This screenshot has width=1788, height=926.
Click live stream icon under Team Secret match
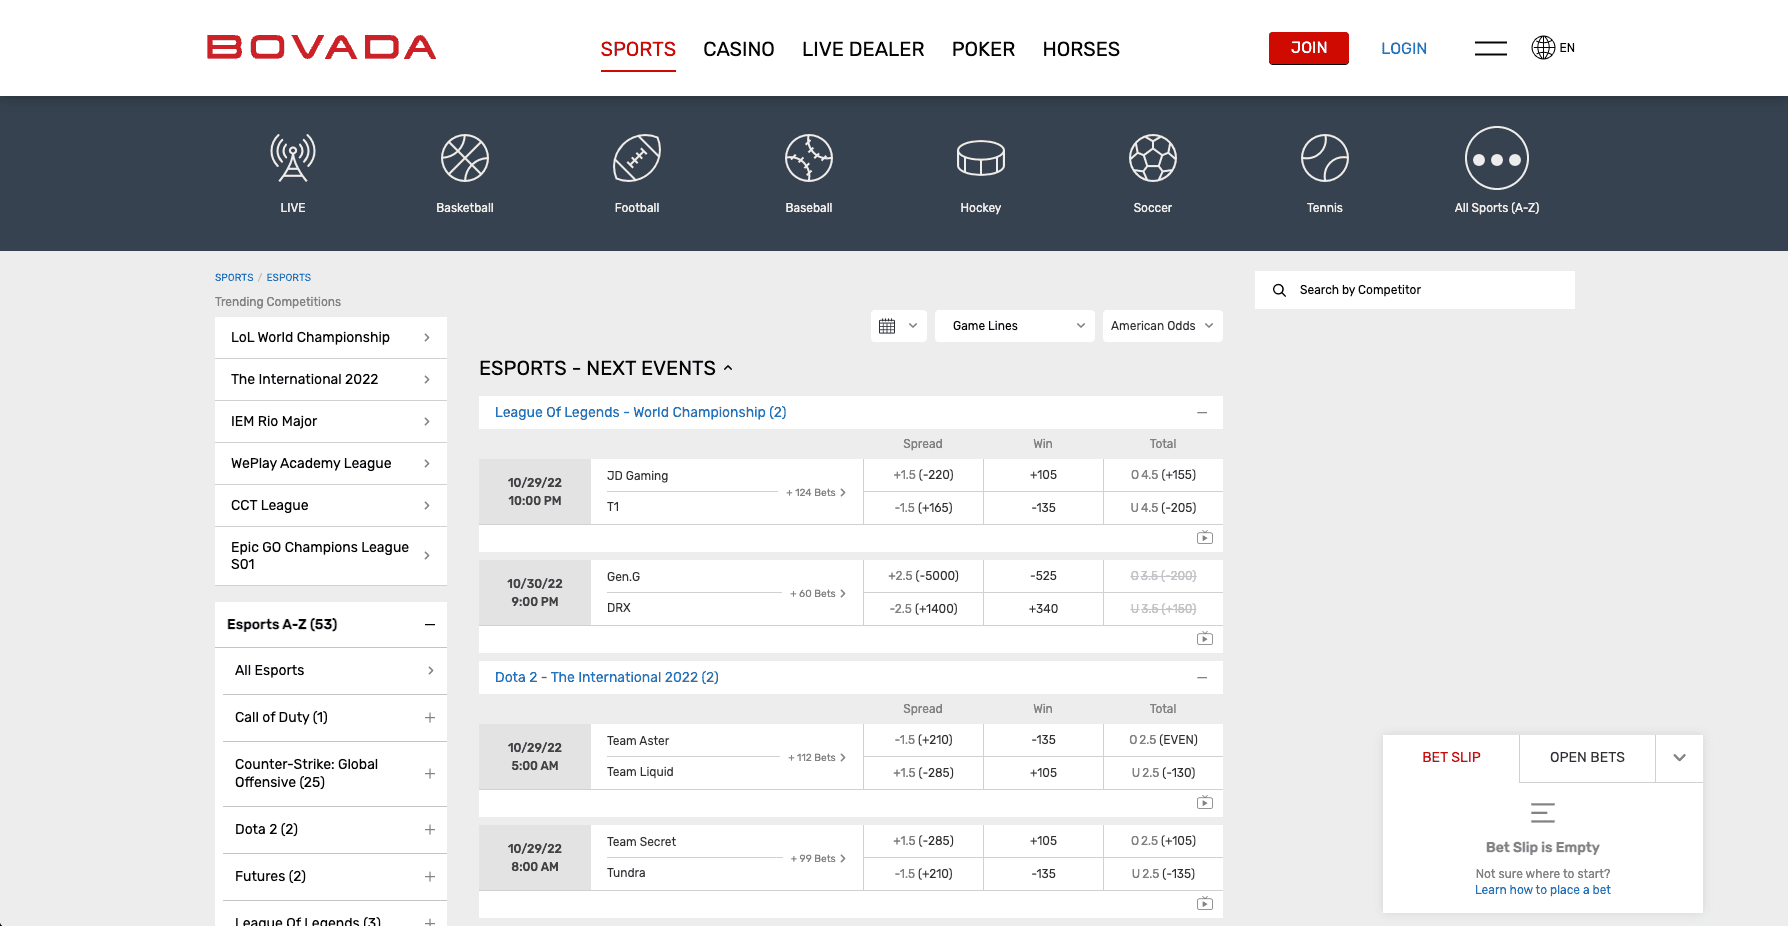[1205, 904]
